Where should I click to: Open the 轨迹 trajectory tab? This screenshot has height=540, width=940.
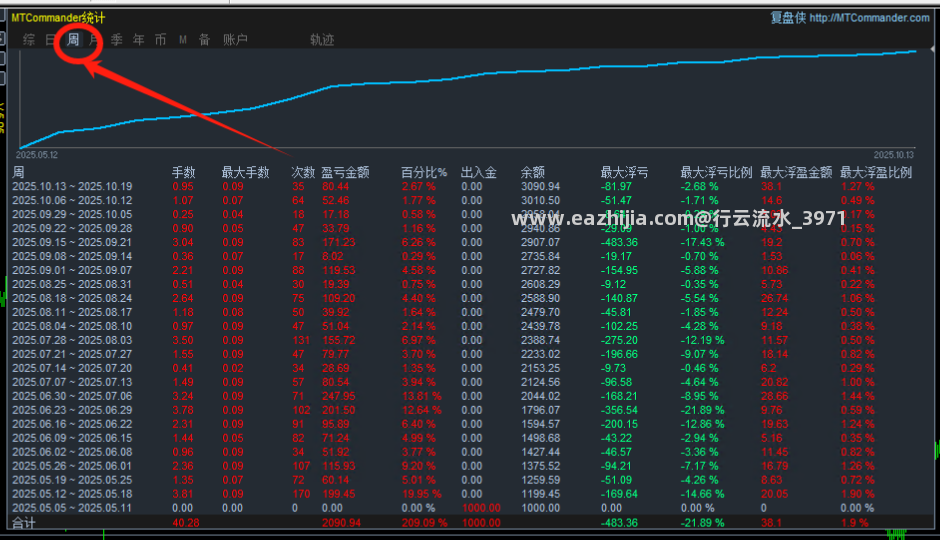point(322,40)
